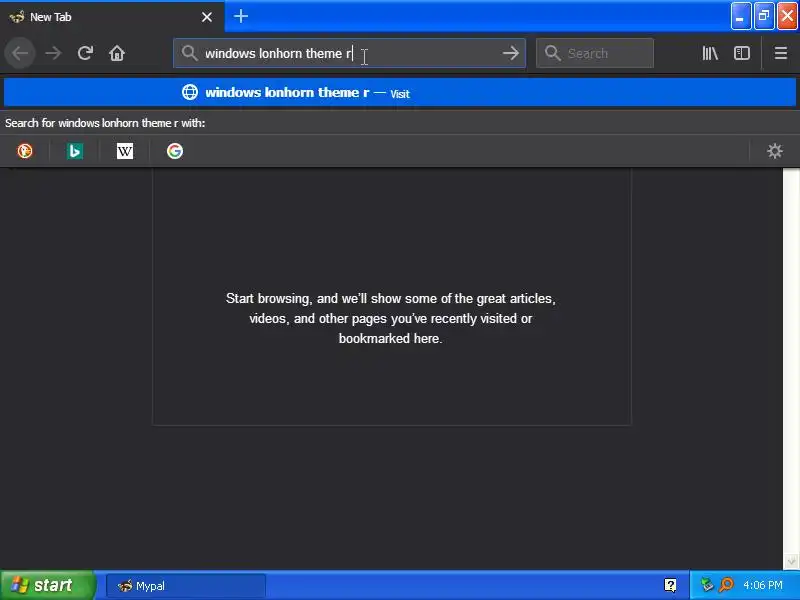Go back with the back arrow button
Image resolution: width=800 pixels, height=600 pixels.
tap(20, 53)
